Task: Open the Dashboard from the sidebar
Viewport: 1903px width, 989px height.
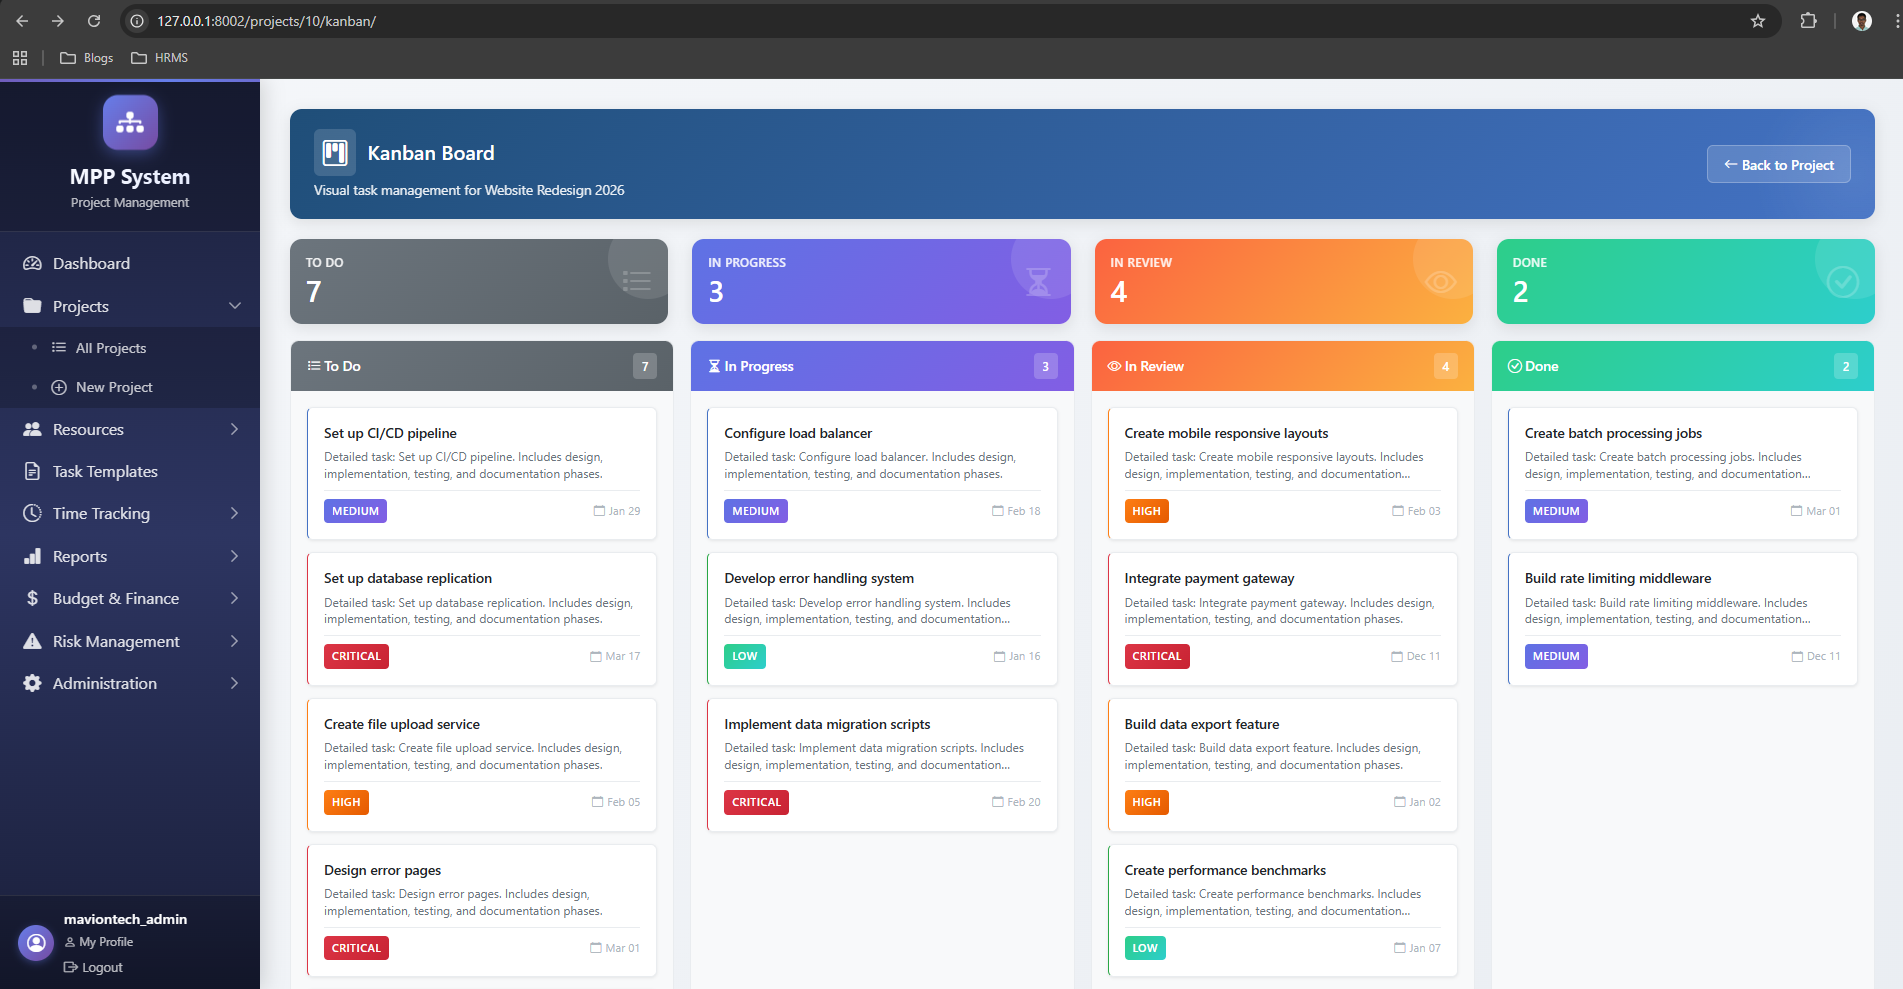Action: pos(91,263)
